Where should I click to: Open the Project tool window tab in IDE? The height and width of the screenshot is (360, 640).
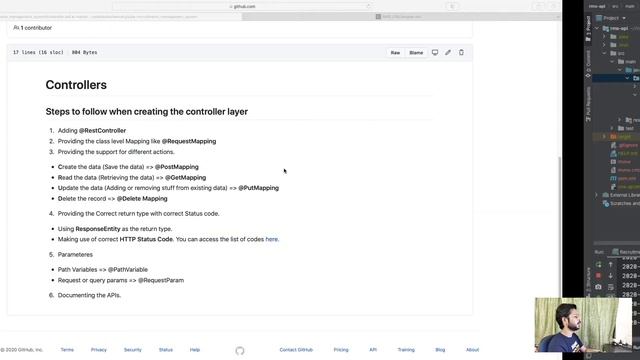coord(588,29)
